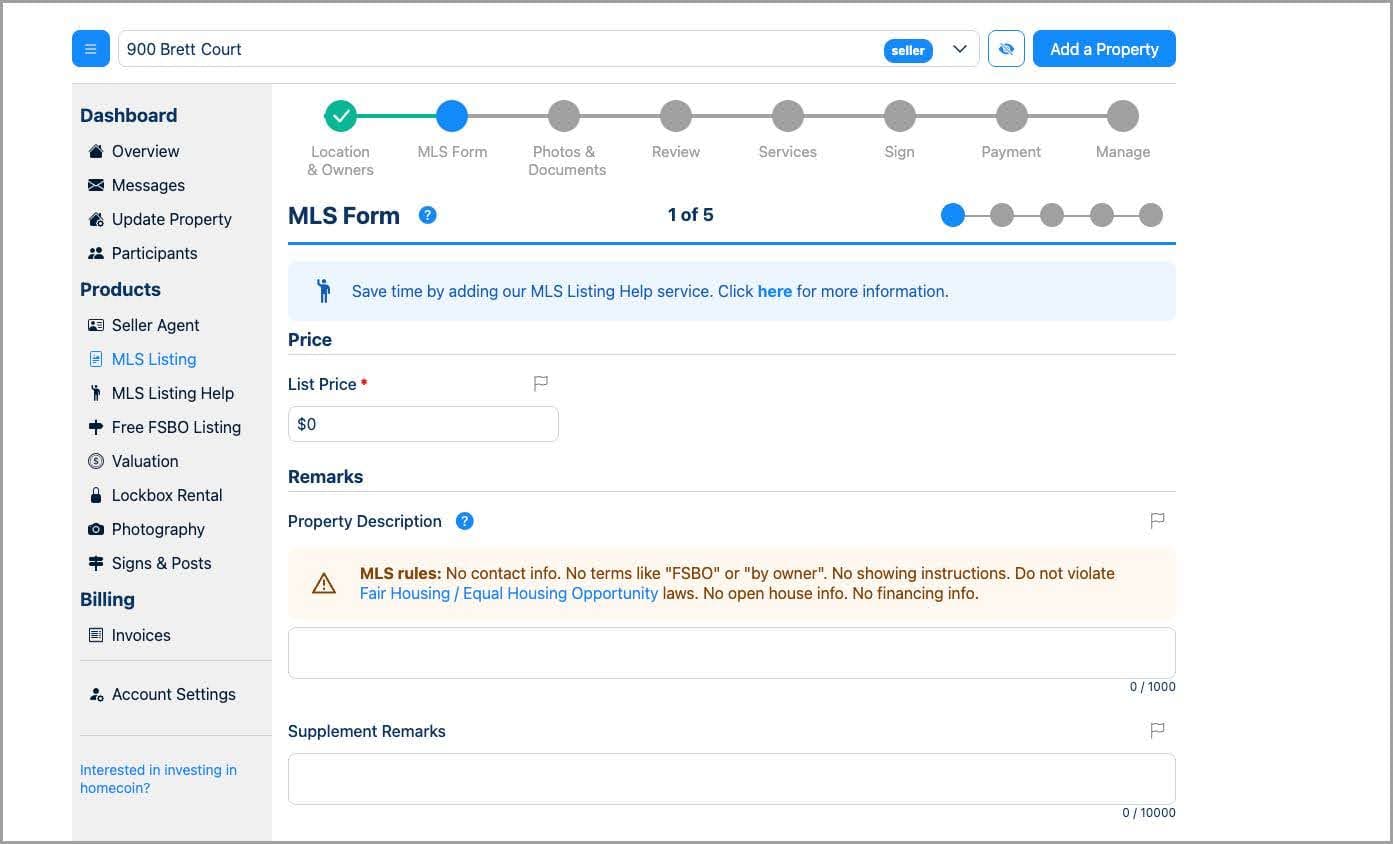This screenshot has width=1393, height=844.
Task: Select the second MLS Form page dot
Action: (x=1002, y=215)
